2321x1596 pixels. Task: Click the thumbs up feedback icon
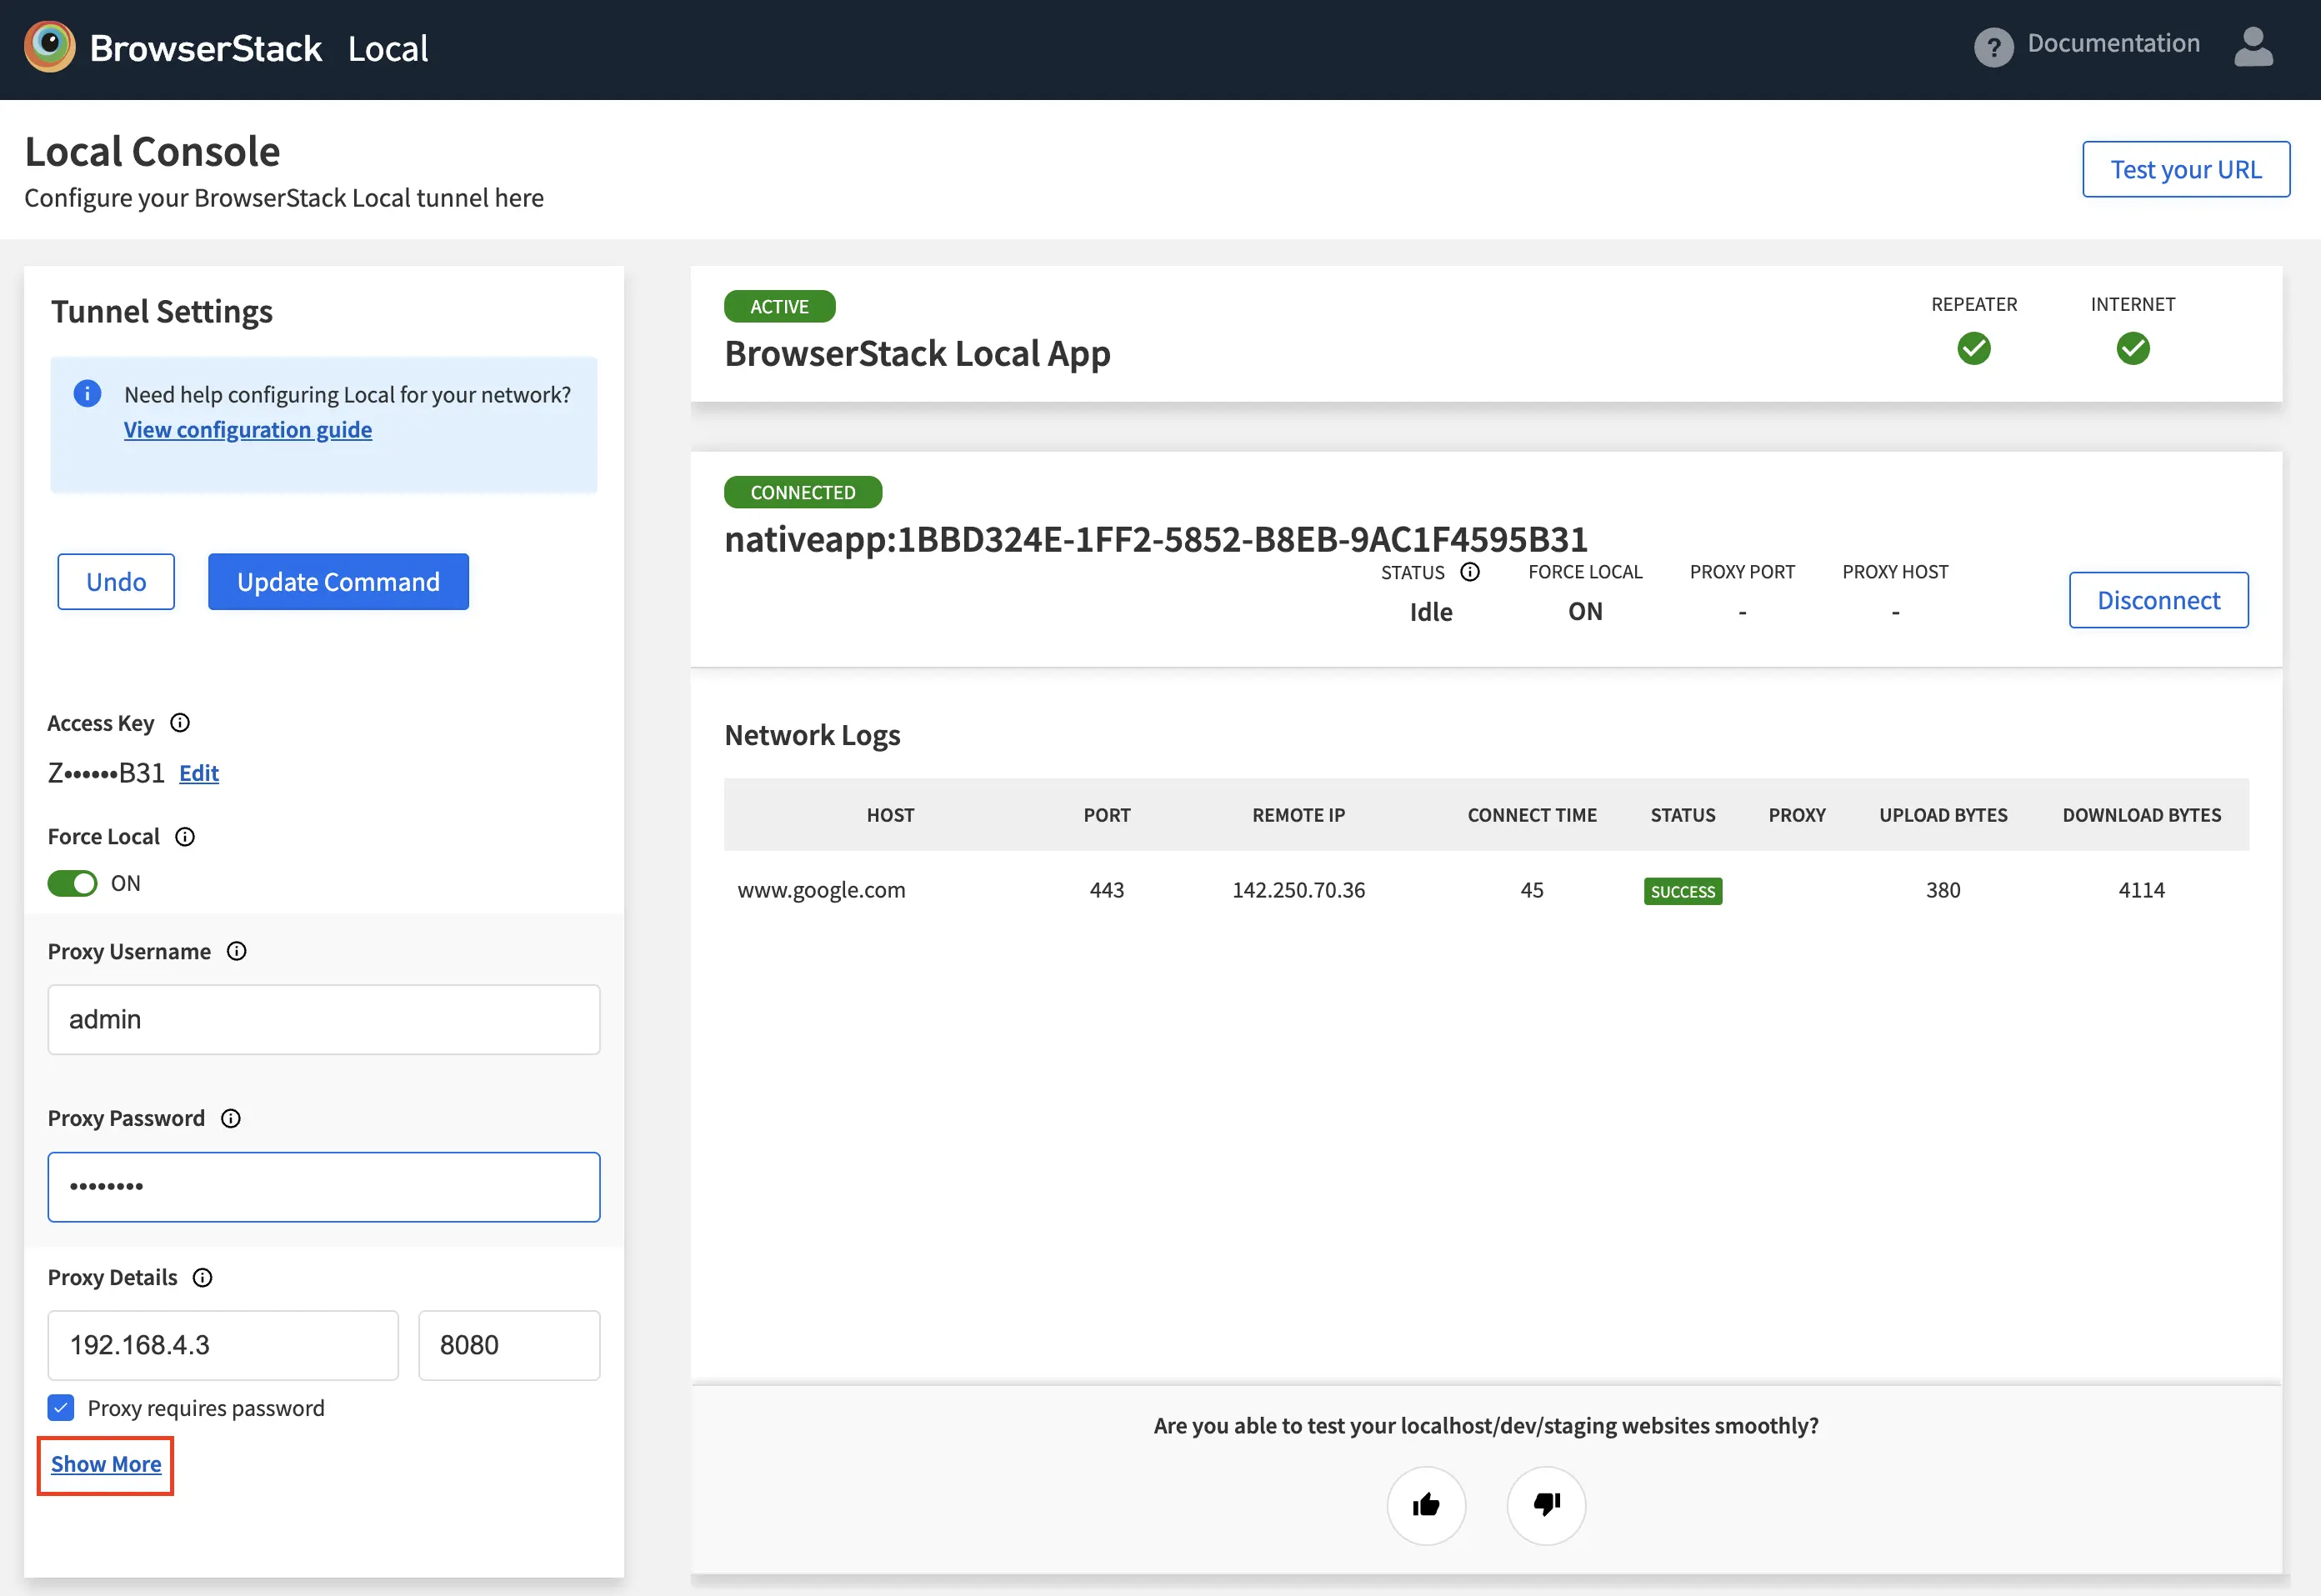(x=1426, y=1504)
